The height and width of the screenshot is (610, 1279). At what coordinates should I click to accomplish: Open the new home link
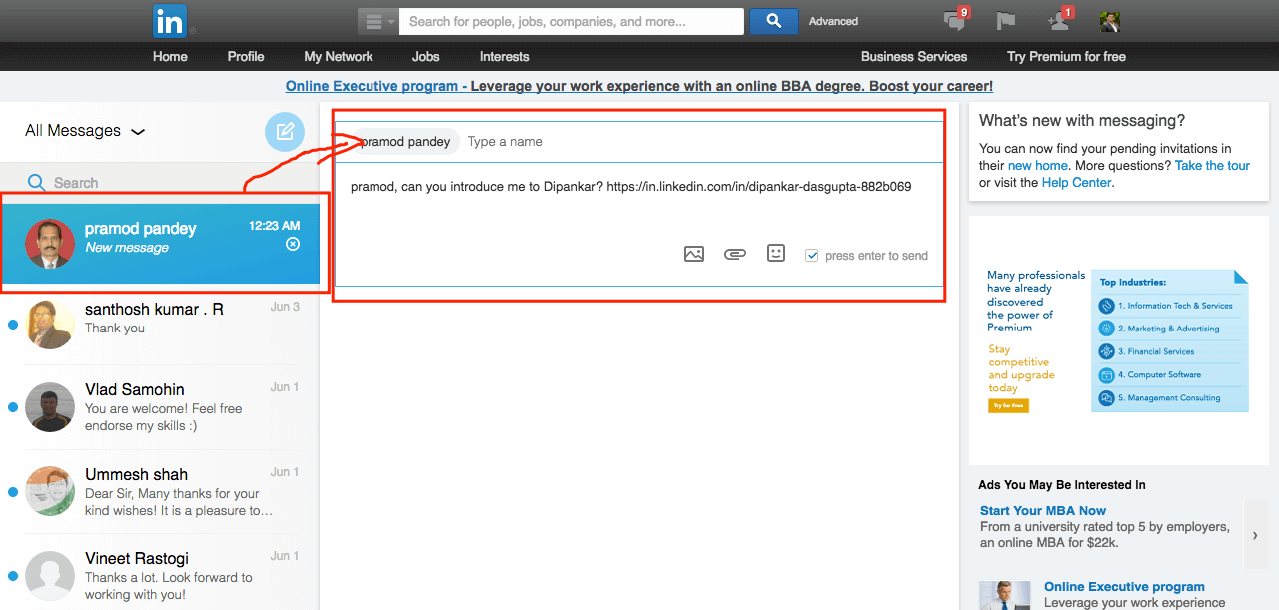coord(1038,166)
